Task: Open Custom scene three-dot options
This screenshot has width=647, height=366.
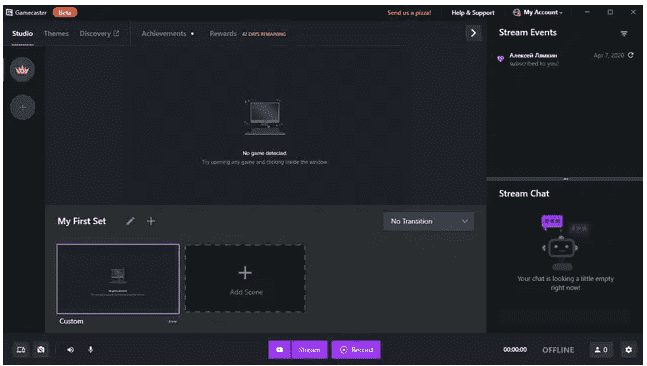Action: pyautogui.click(x=172, y=321)
